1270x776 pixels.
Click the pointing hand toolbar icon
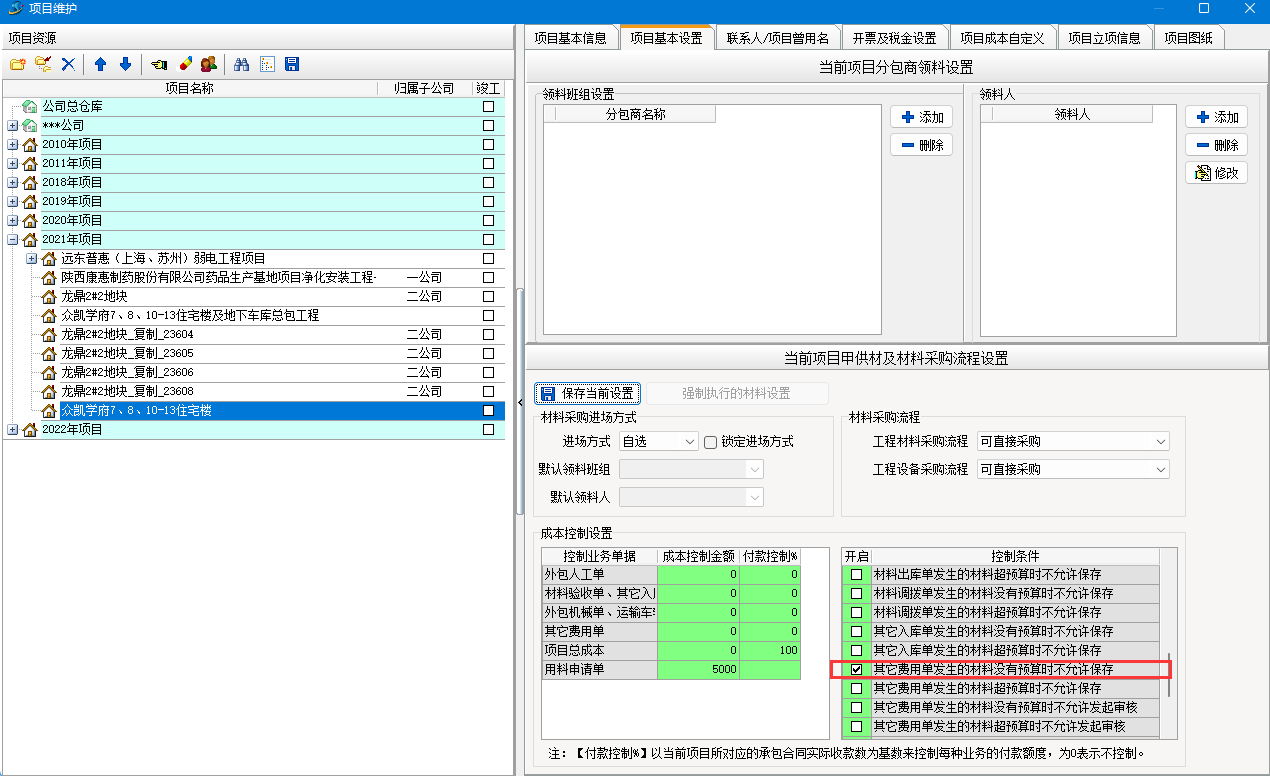point(159,64)
